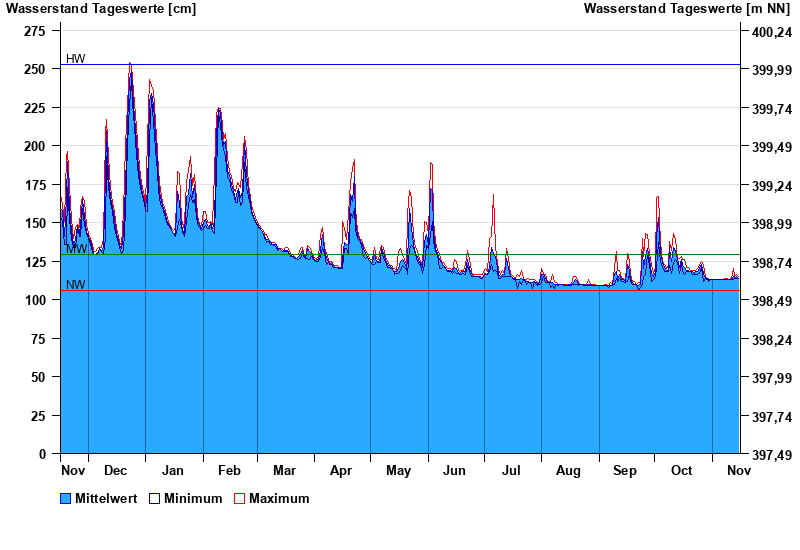Viewport: 800px width, 550px height.
Task: Click the red-outlined Maximum legend box
Action: (239, 498)
